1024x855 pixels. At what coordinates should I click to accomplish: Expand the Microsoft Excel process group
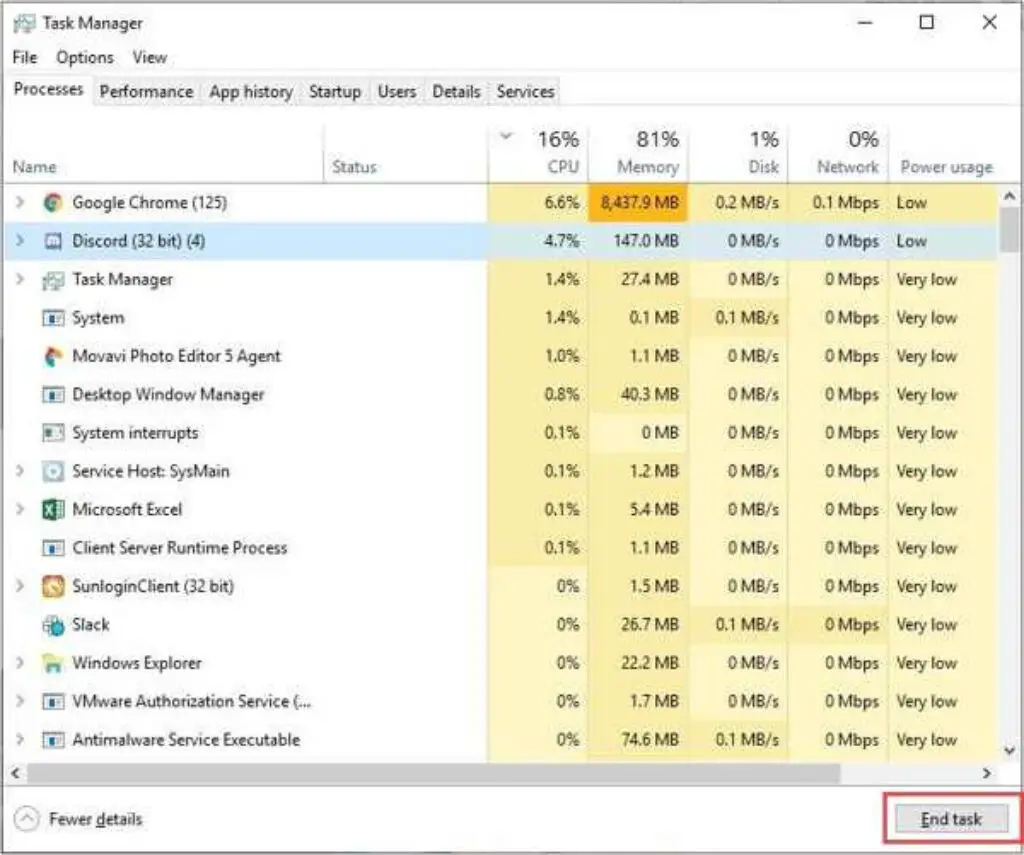[20, 509]
